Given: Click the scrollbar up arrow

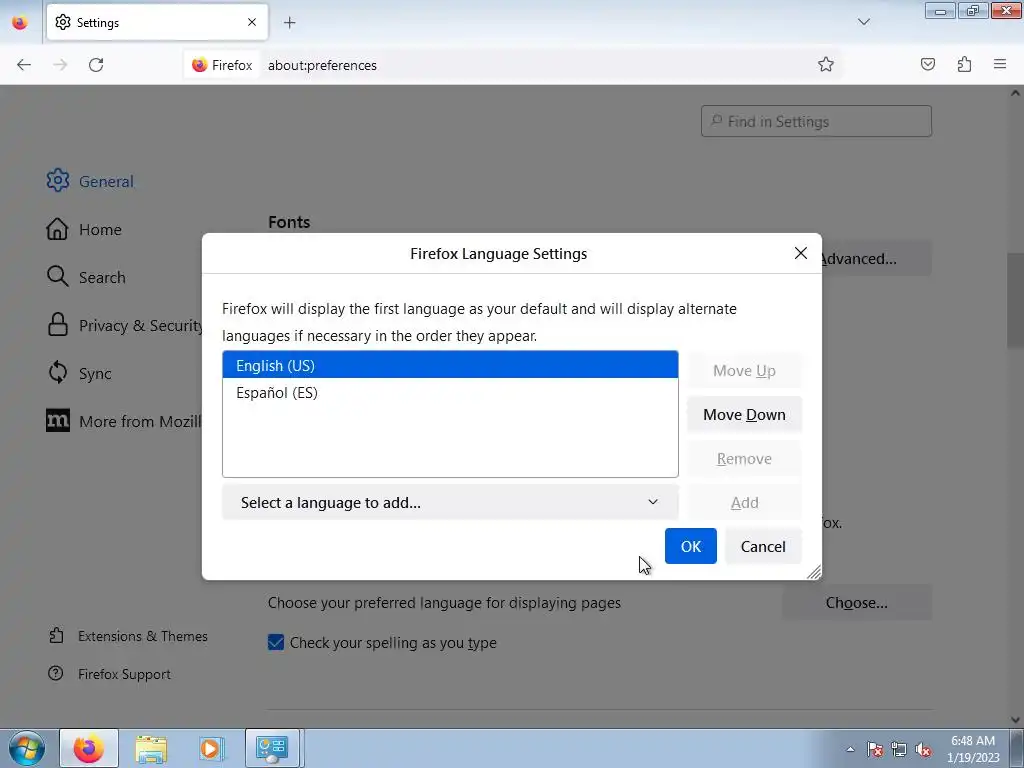Looking at the screenshot, I should tap(1015, 93).
